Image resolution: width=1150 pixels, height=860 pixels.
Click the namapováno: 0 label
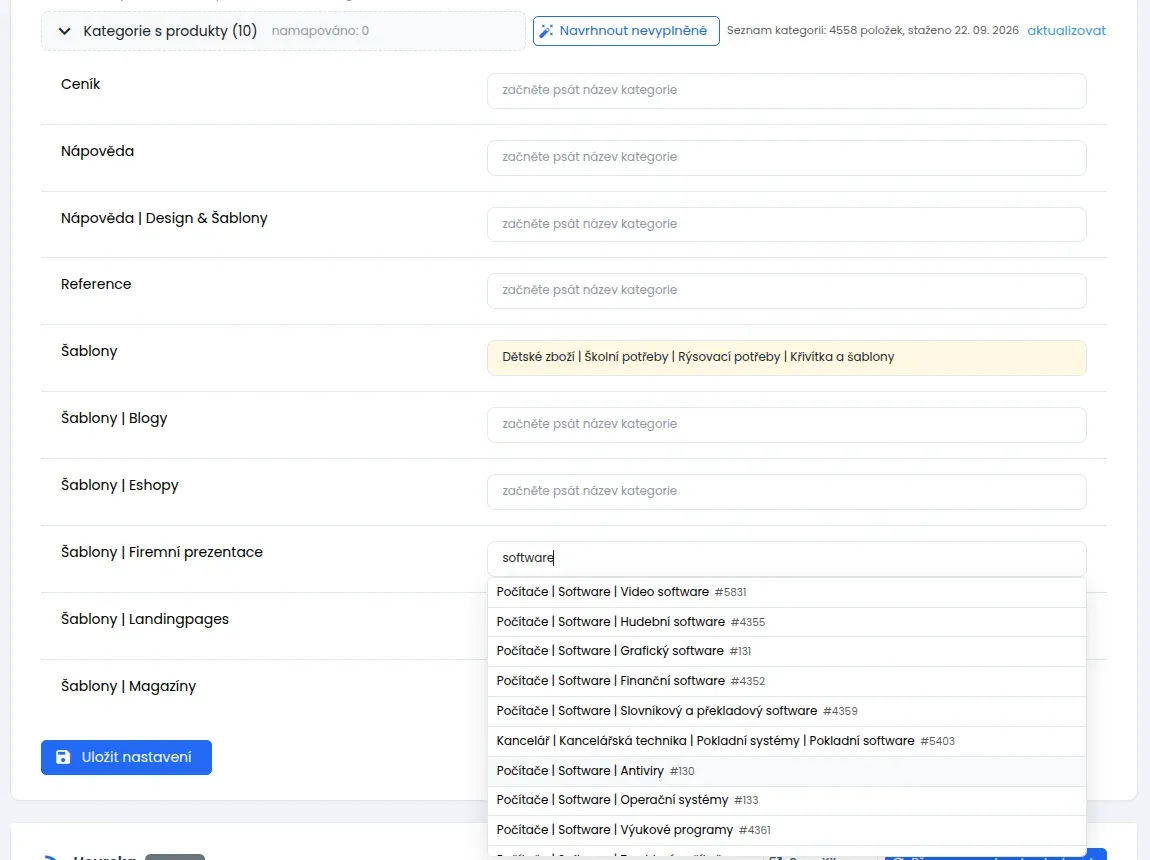[320, 31]
